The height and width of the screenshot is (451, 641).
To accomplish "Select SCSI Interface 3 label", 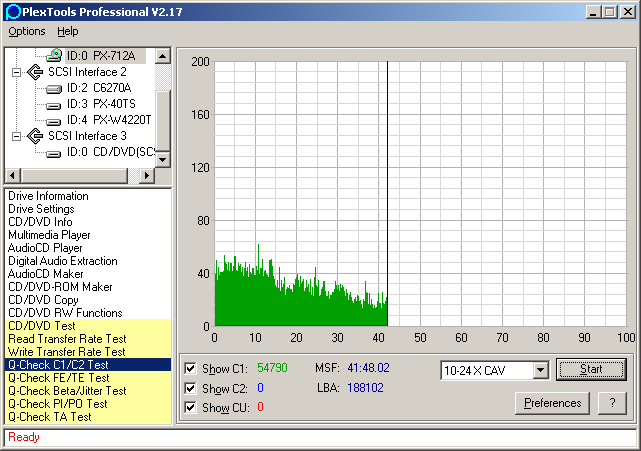I will click(x=87, y=136).
